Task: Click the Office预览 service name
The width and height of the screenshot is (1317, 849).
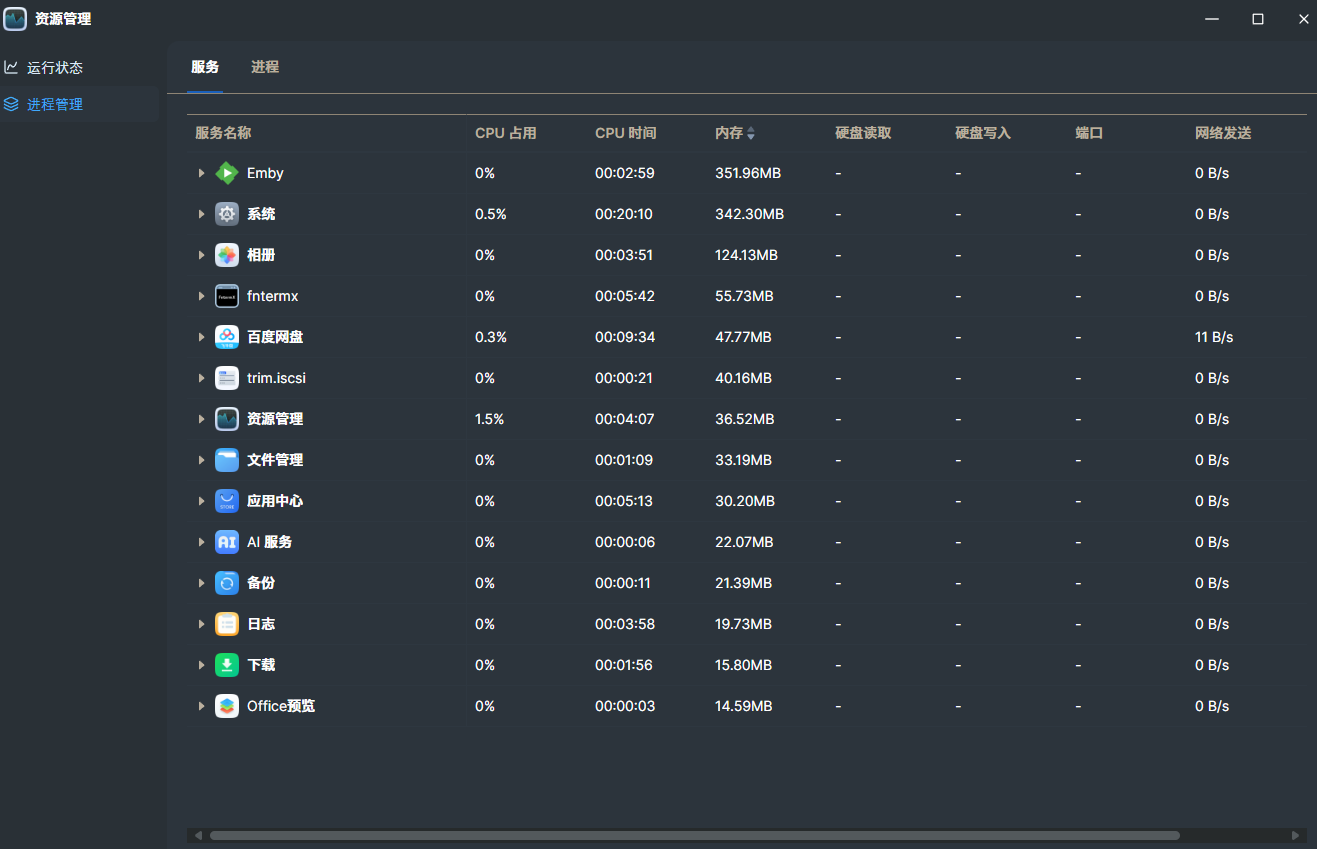Action: pos(281,706)
